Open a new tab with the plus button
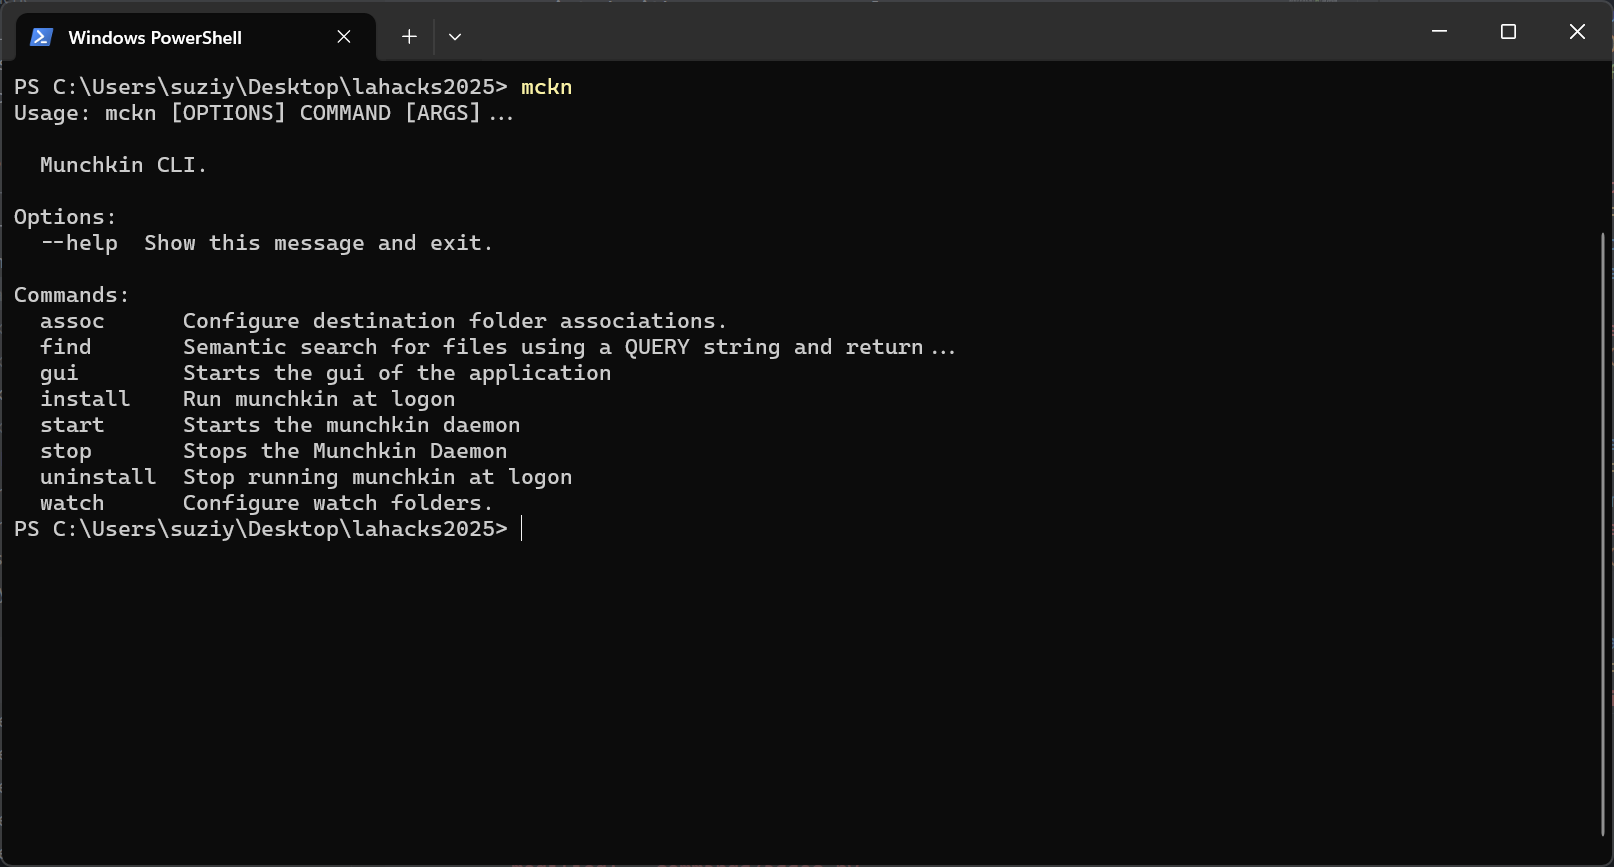 409,37
